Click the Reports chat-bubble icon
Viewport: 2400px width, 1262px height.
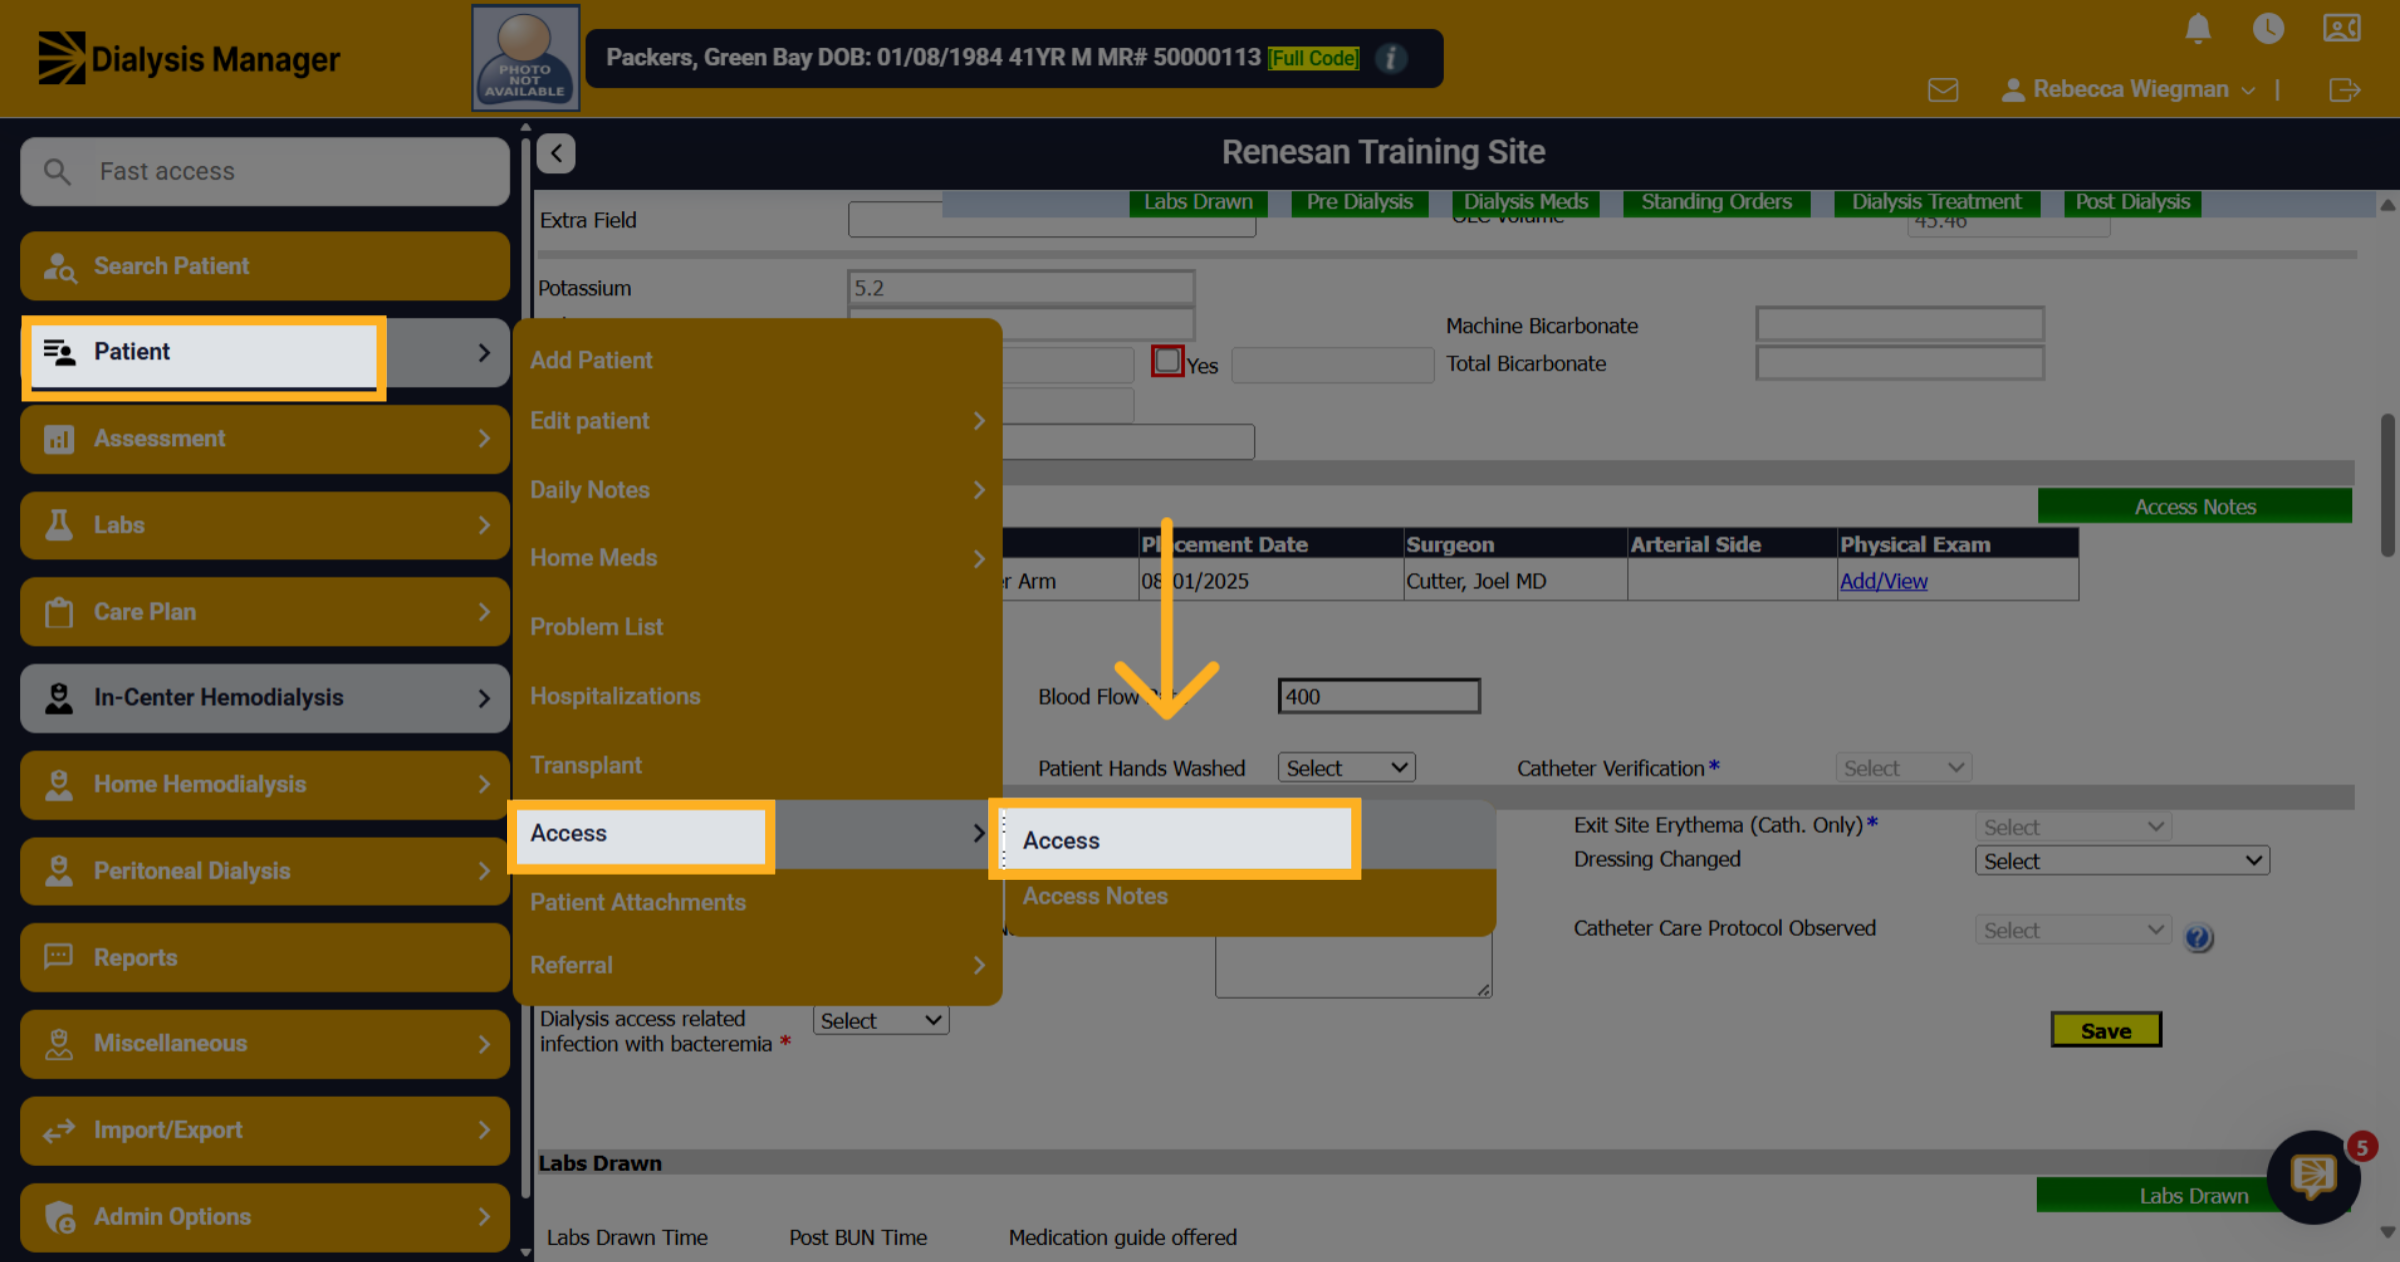59,957
